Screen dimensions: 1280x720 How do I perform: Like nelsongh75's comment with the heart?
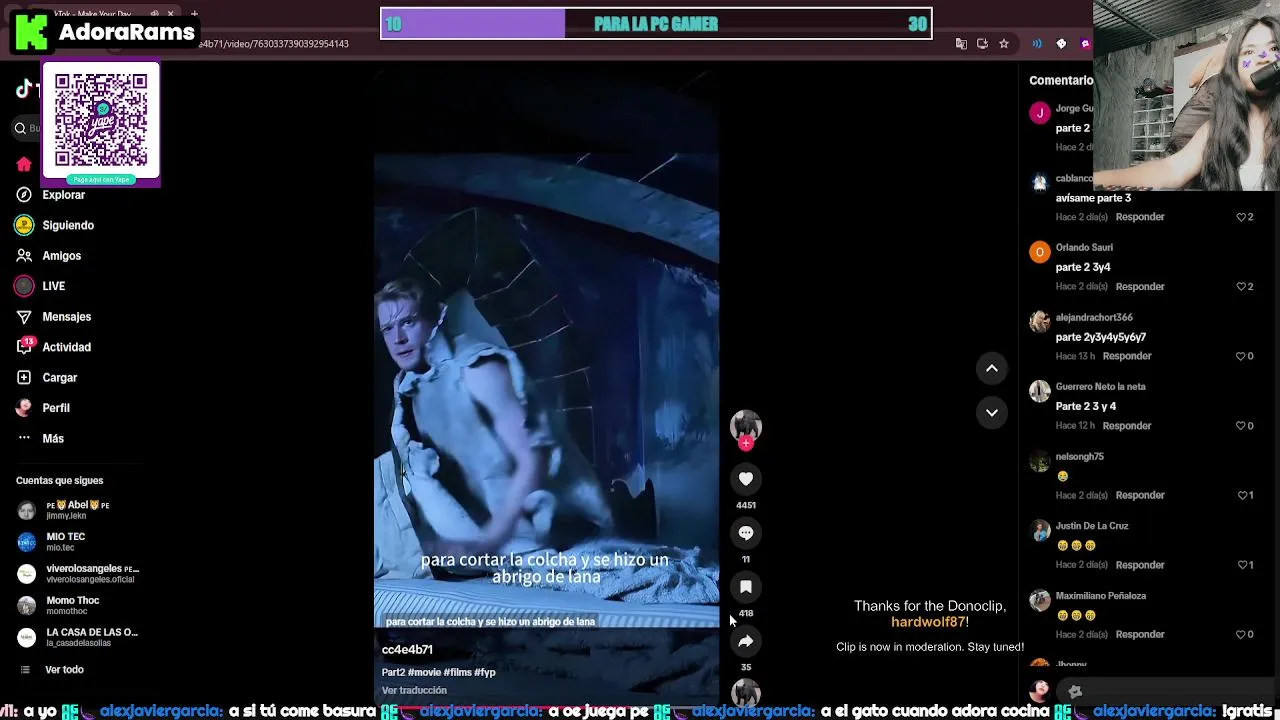point(1241,495)
